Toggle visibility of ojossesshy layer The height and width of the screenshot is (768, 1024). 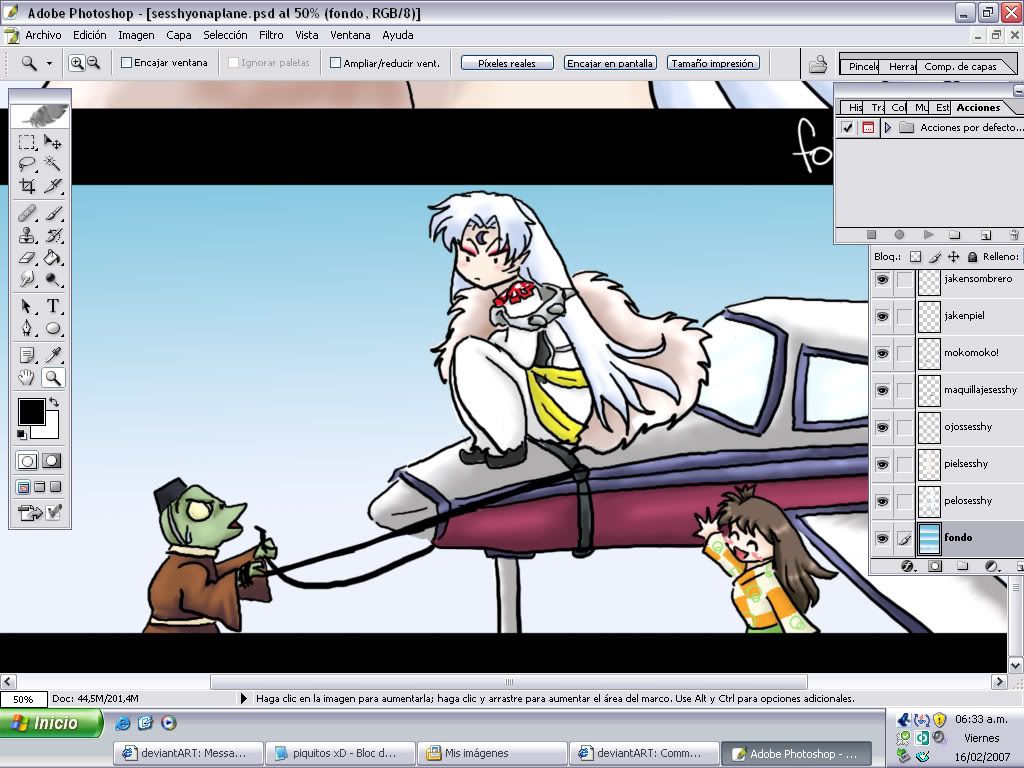point(882,427)
